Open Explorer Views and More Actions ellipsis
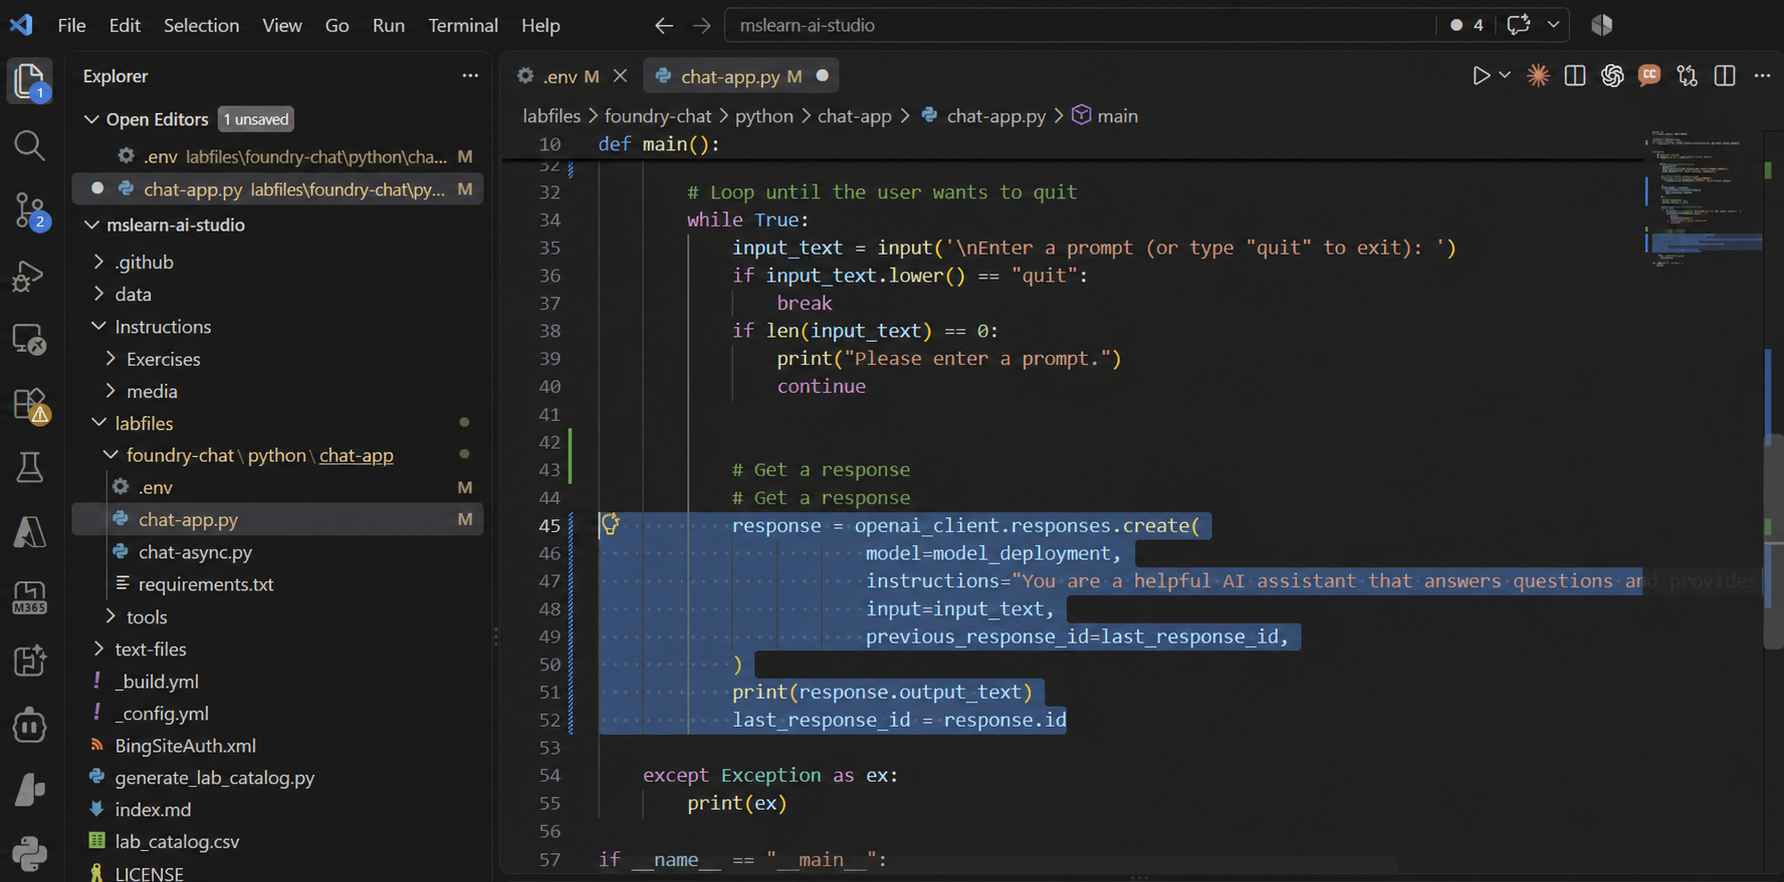The height and width of the screenshot is (882, 1784). [x=470, y=76]
